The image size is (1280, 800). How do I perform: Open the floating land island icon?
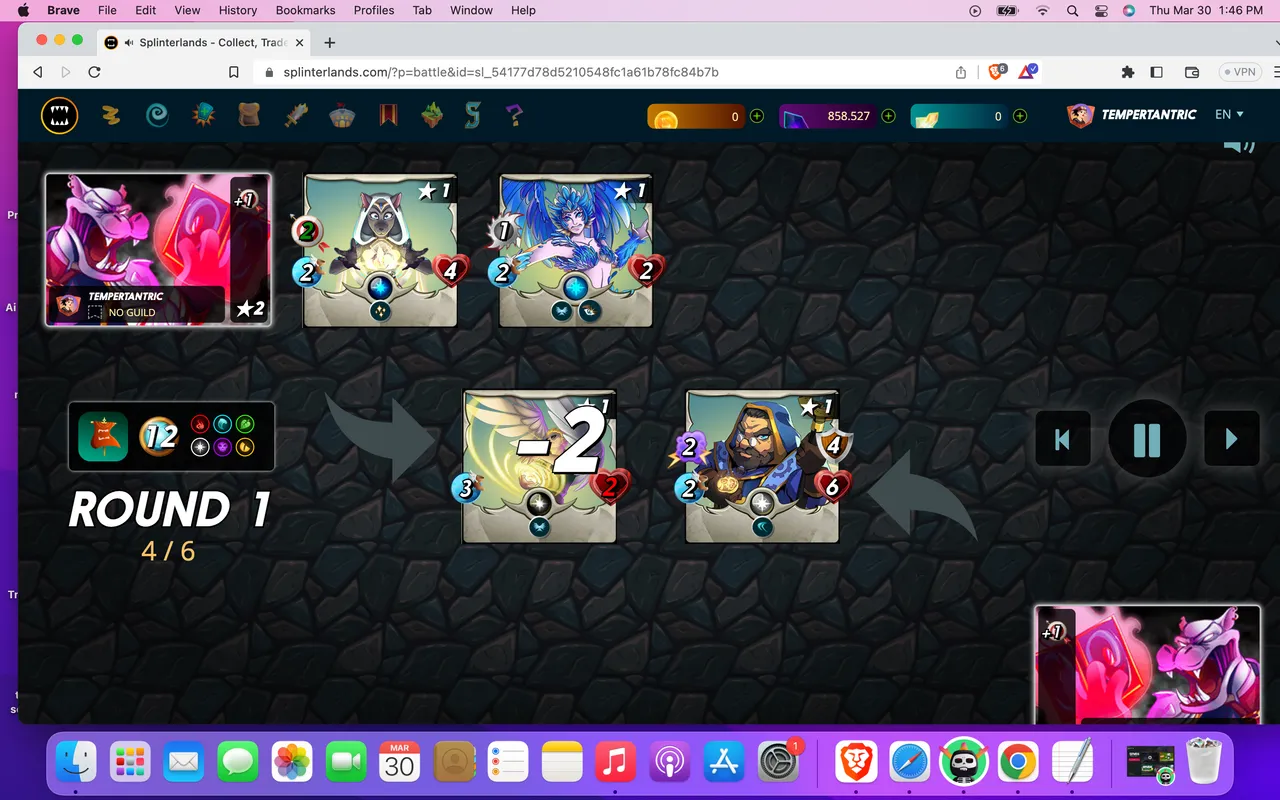tap(432, 115)
